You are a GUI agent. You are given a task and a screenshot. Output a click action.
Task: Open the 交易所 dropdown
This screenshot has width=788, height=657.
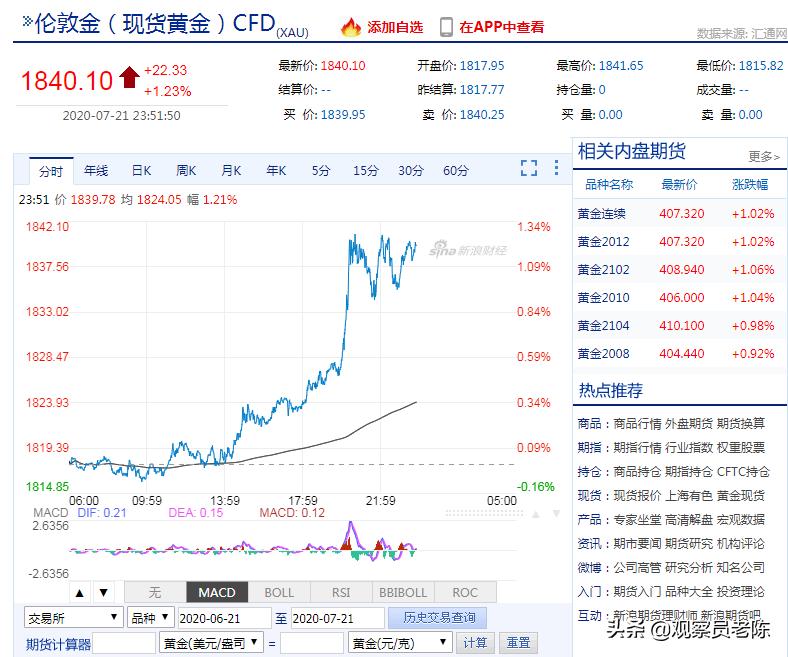tap(73, 618)
